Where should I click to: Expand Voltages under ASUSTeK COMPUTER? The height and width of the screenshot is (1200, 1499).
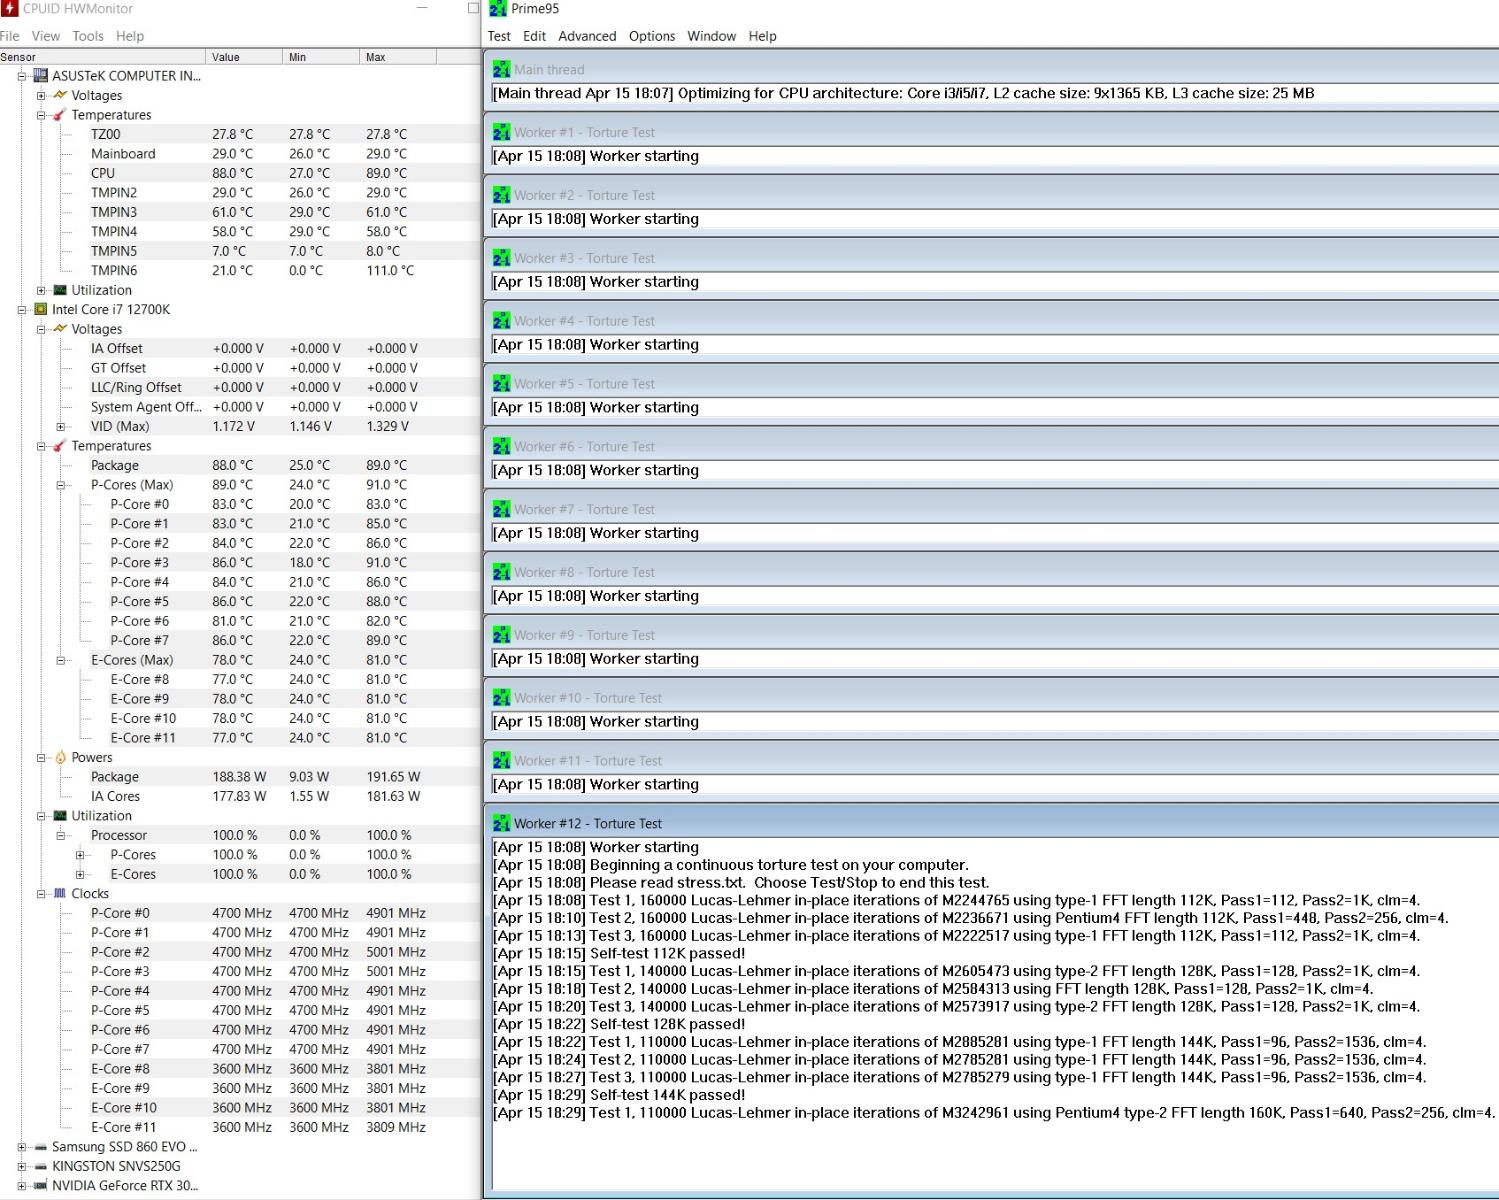coord(41,96)
